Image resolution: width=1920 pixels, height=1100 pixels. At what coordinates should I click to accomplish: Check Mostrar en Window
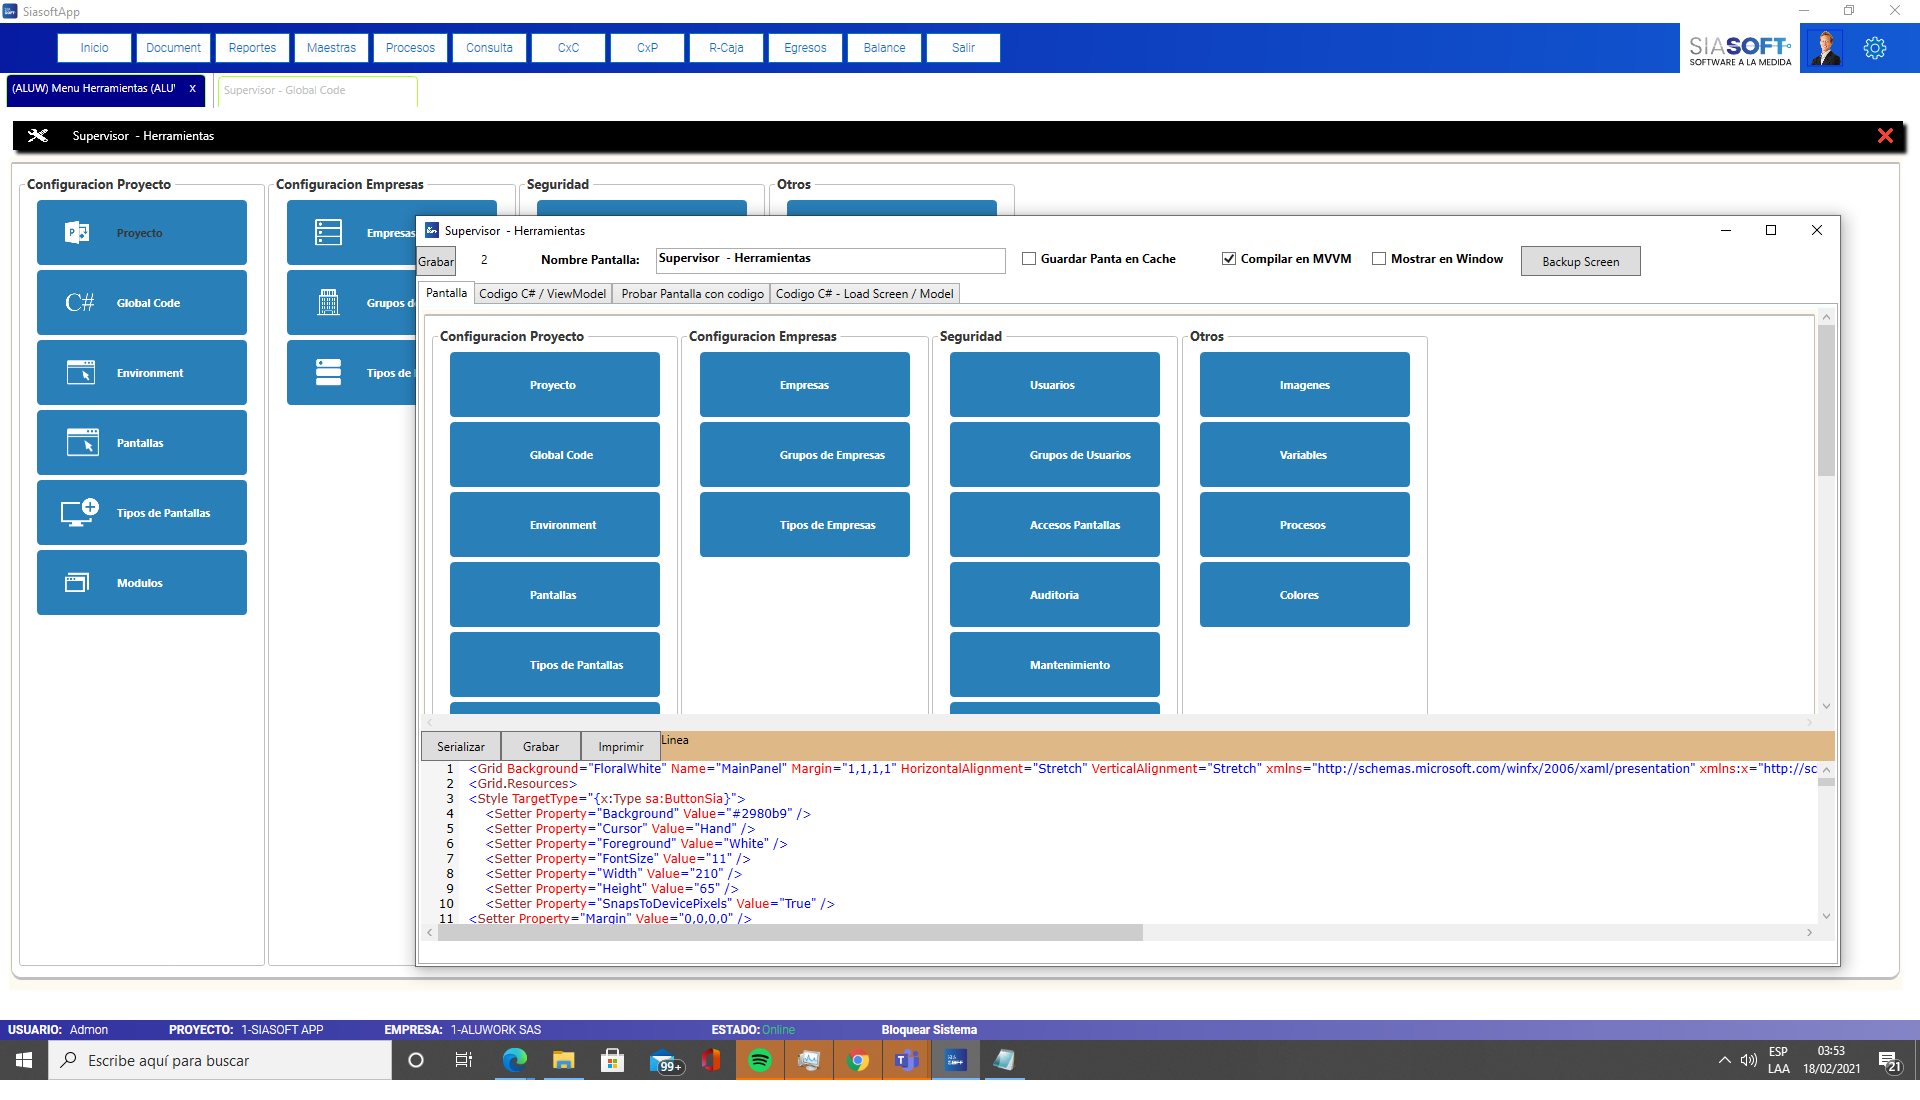(1379, 258)
